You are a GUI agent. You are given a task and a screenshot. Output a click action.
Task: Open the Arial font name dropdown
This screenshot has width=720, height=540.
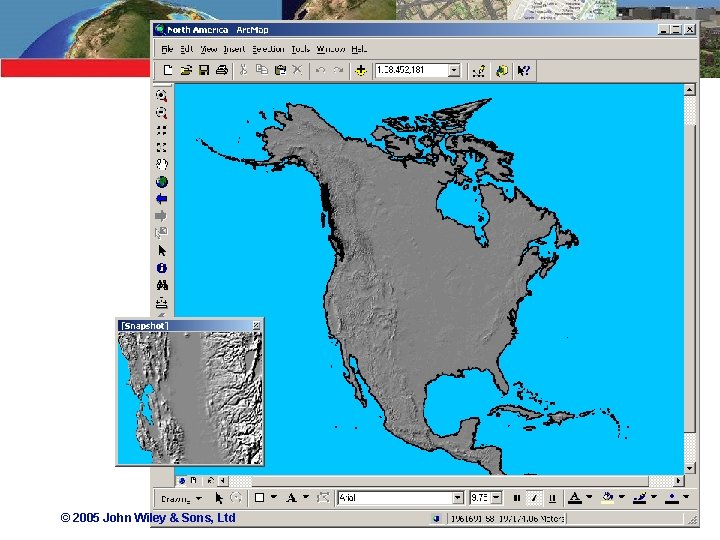tap(457, 498)
